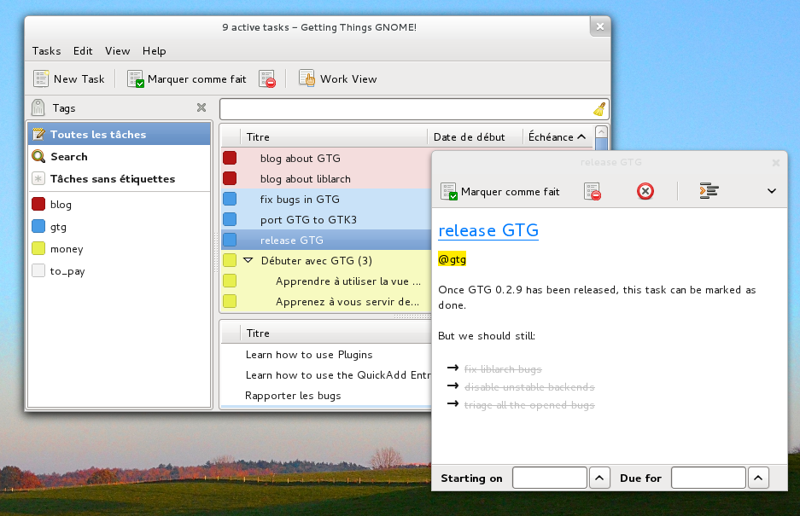Image resolution: width=800 pixels, height=516 pixels.
Task: Click the insert subtask icon in editor
Action: coord(709,191)
